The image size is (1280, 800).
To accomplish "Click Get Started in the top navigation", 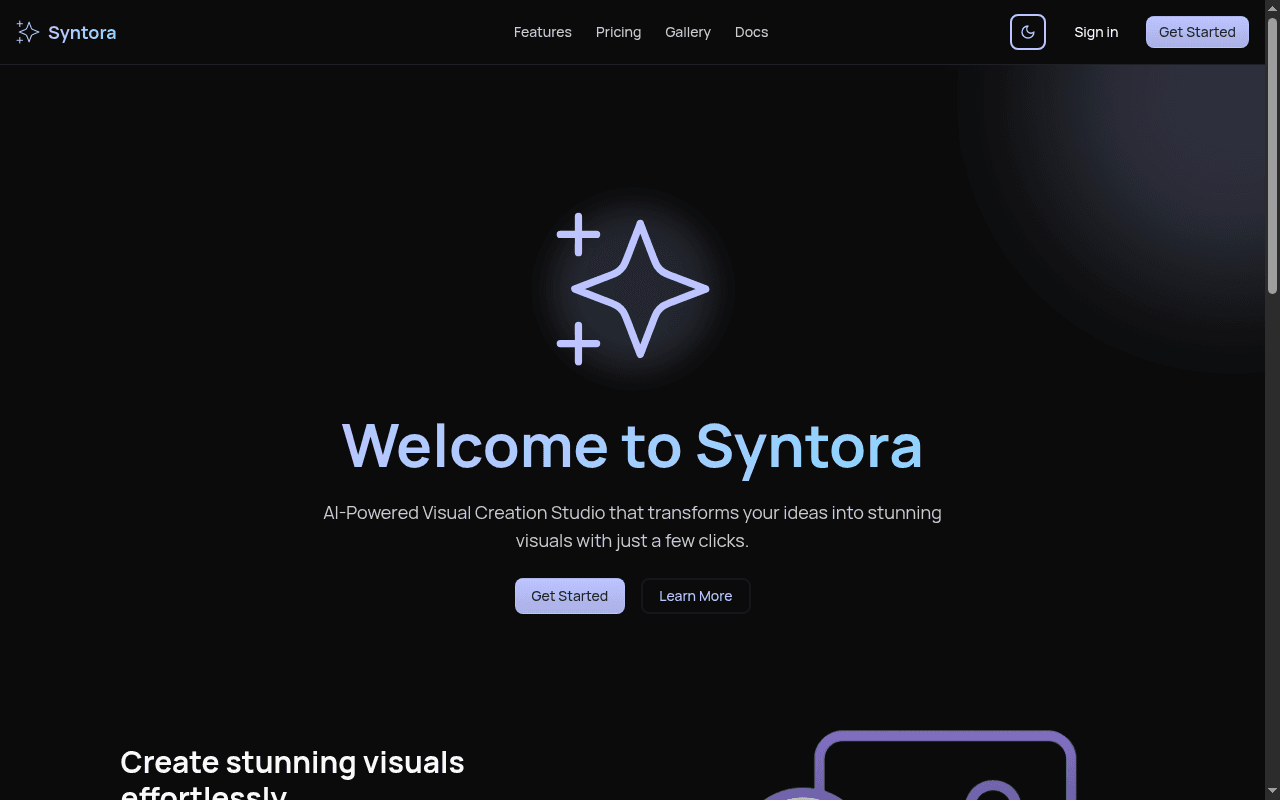I will [x=1197, y=32].
